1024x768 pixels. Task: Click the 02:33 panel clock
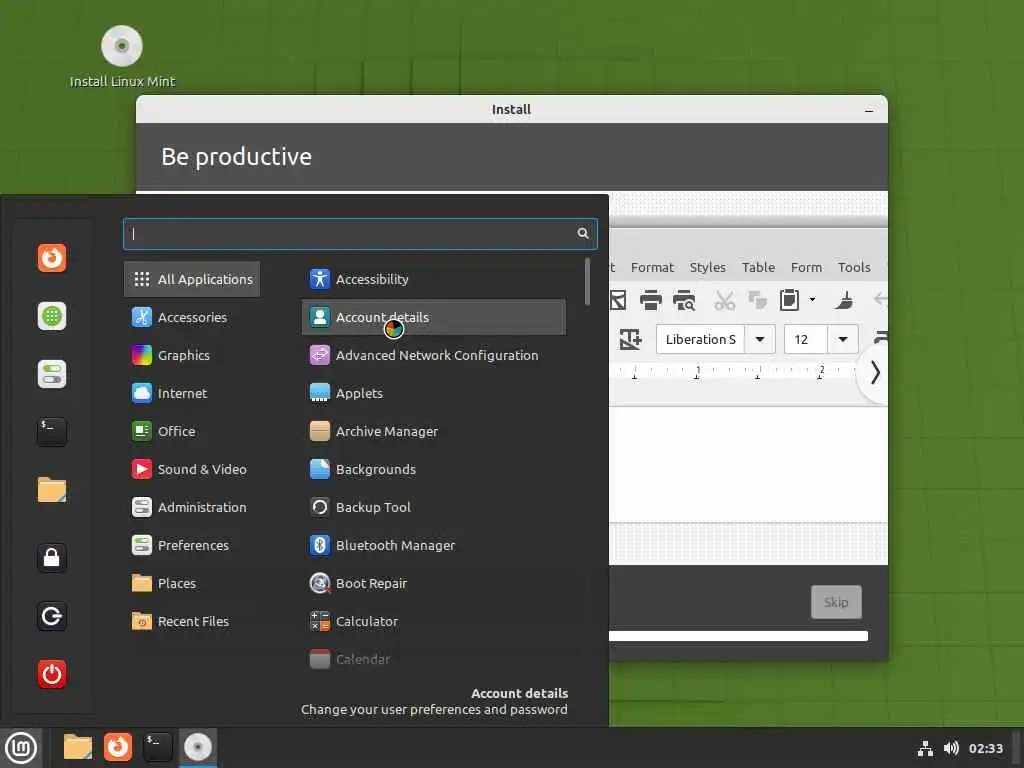[985, 748]
